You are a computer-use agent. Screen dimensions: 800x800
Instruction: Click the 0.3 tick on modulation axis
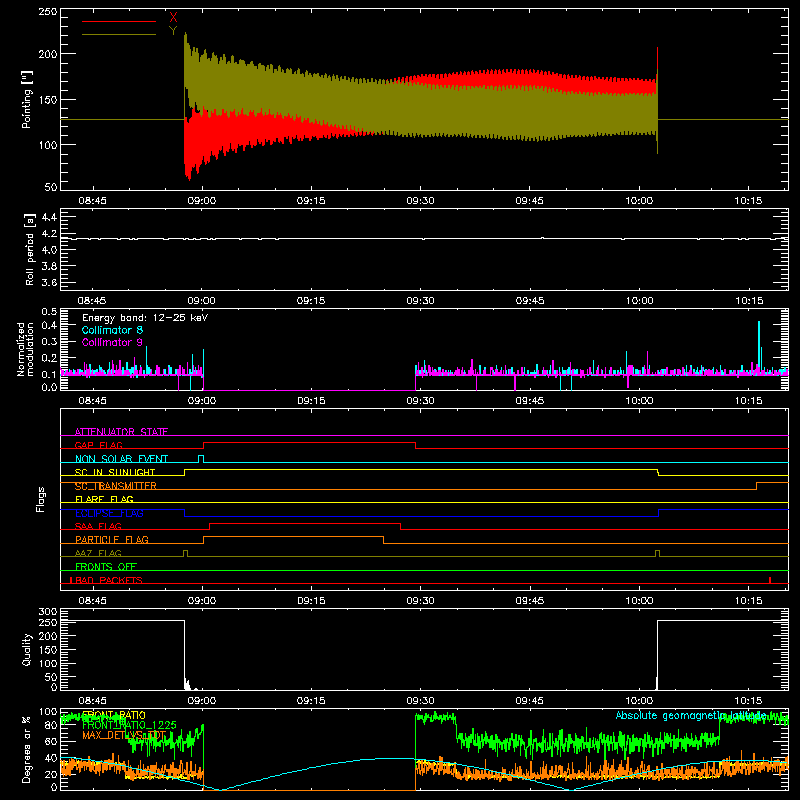pyautogui.click(x=49, y=341)
